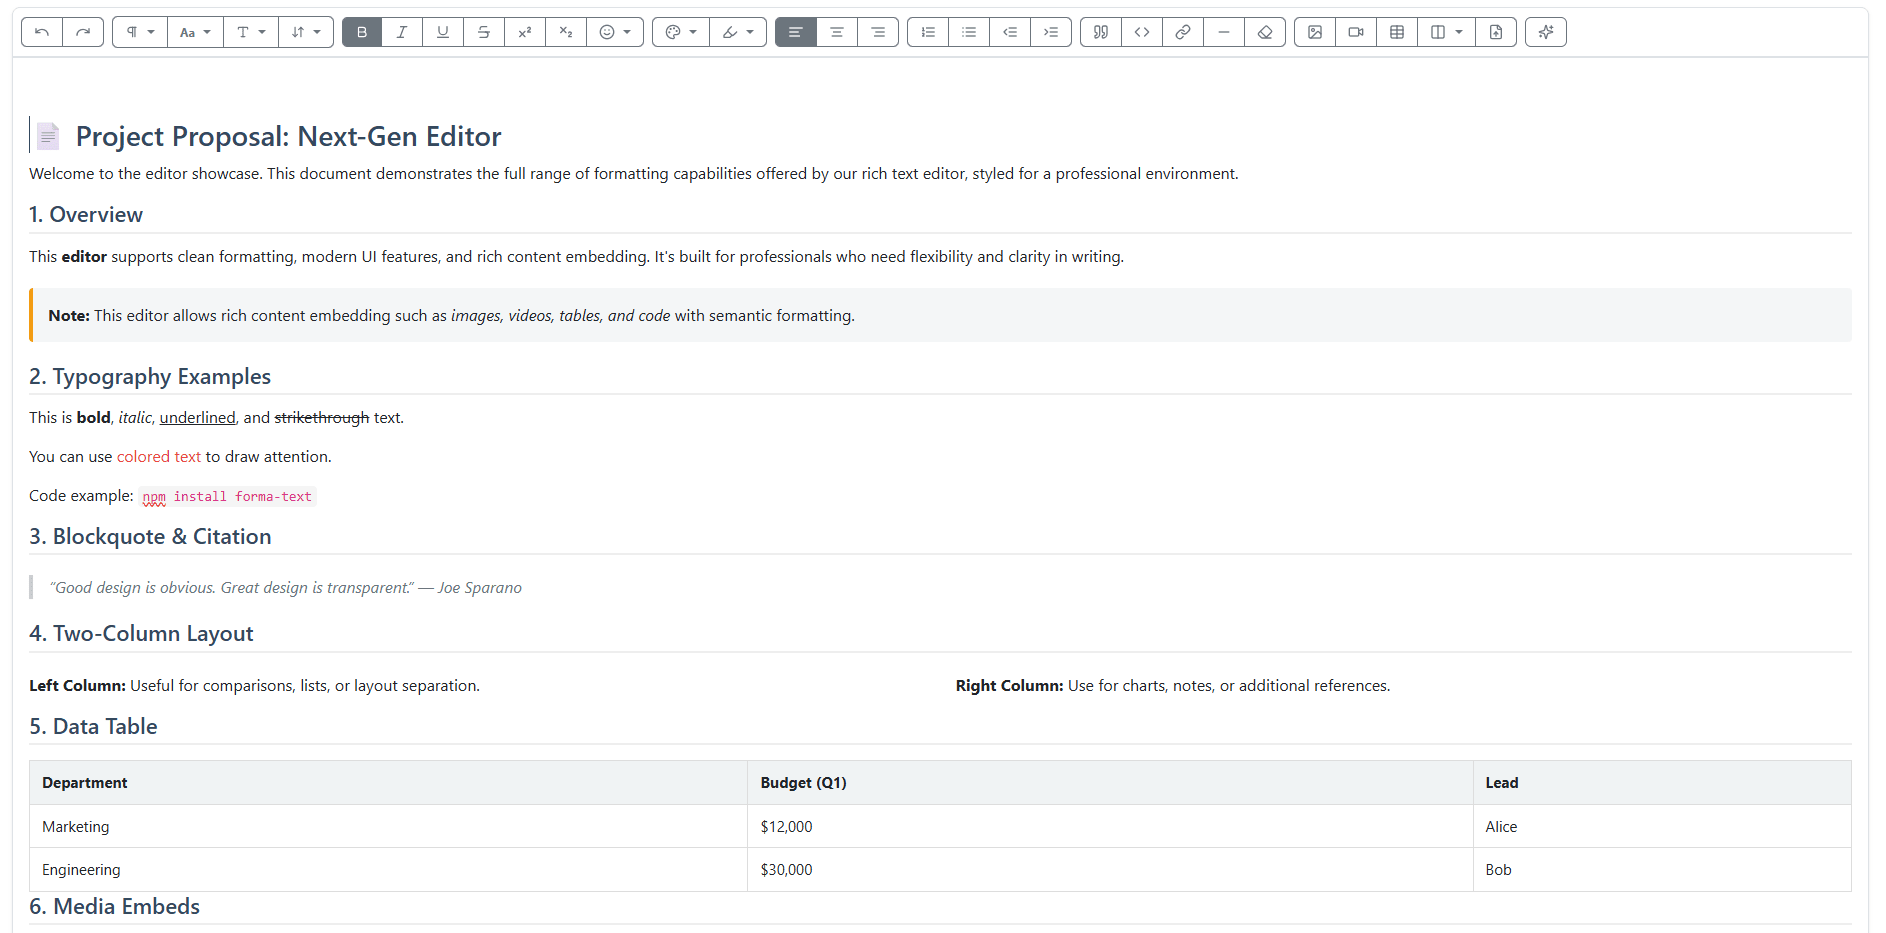The image size is (1886, 933).
Task: Toggle italic formatting
Action: click(402, 32)
